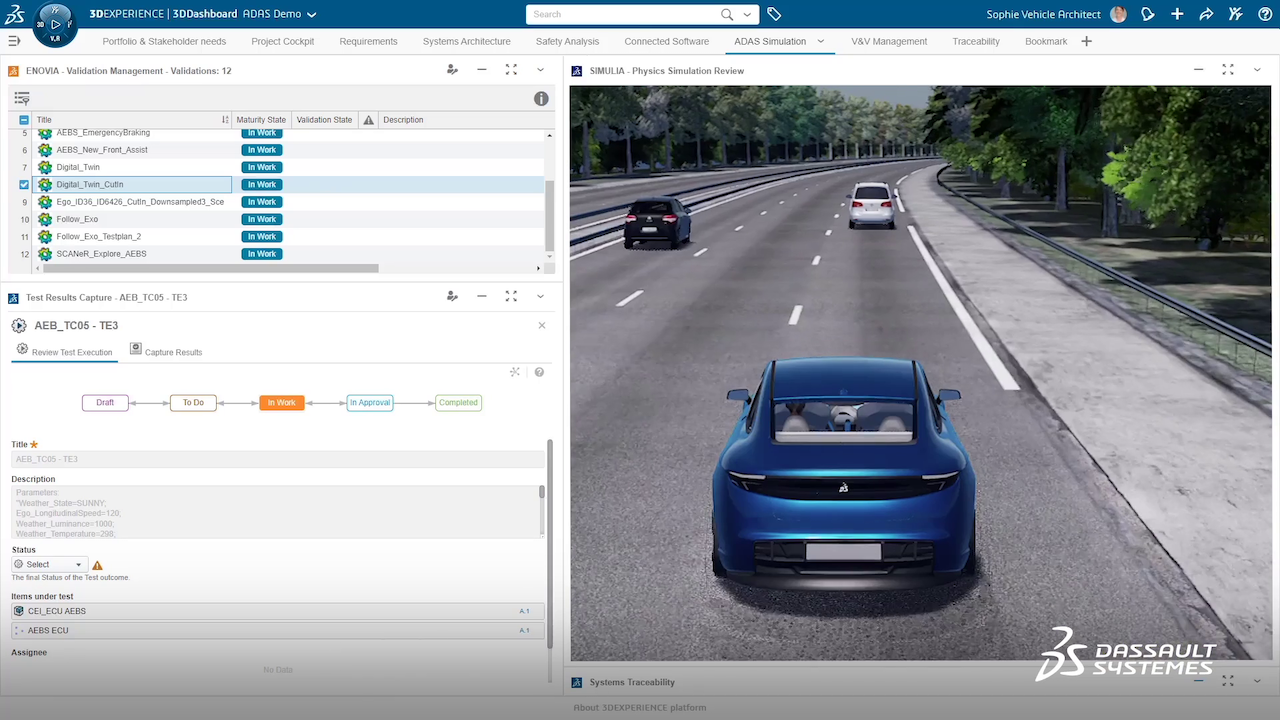Screen dimensions: 1280x720
Task: Select the SCANeR_Explore_AEBS validation row
Action: (x=276, y=254)
